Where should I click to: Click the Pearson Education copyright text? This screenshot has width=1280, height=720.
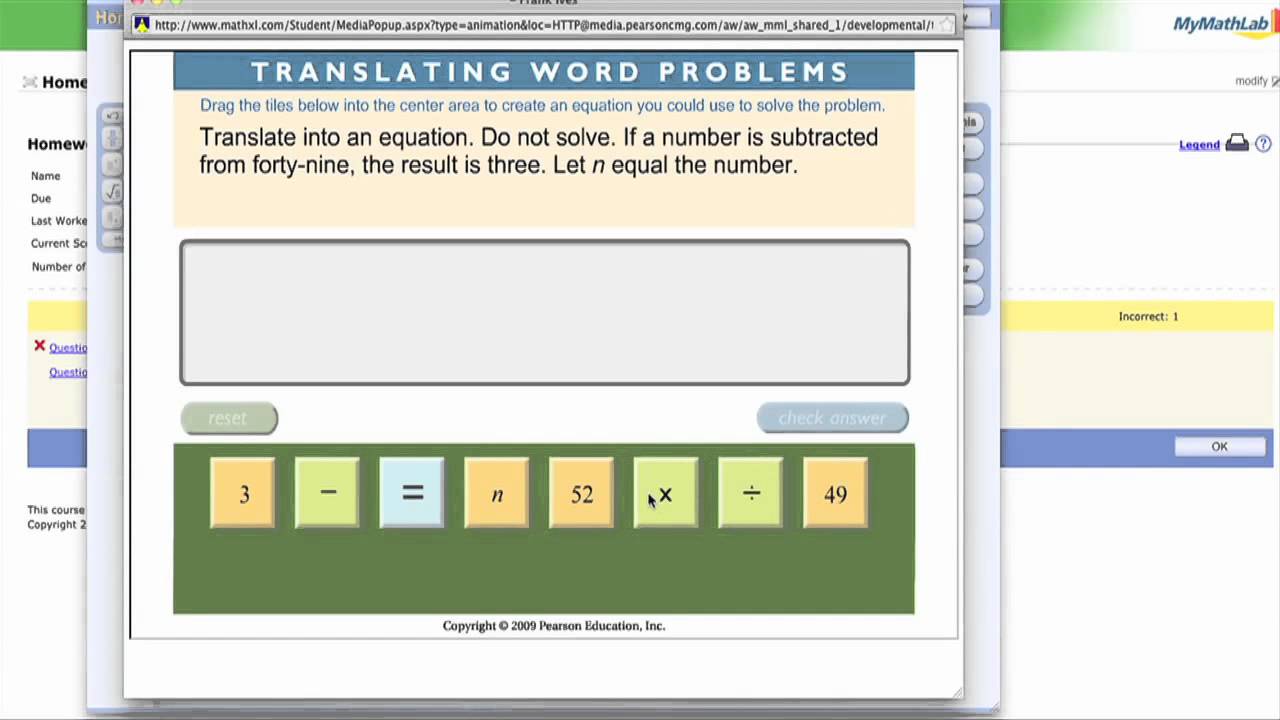[x=554, y=626]
